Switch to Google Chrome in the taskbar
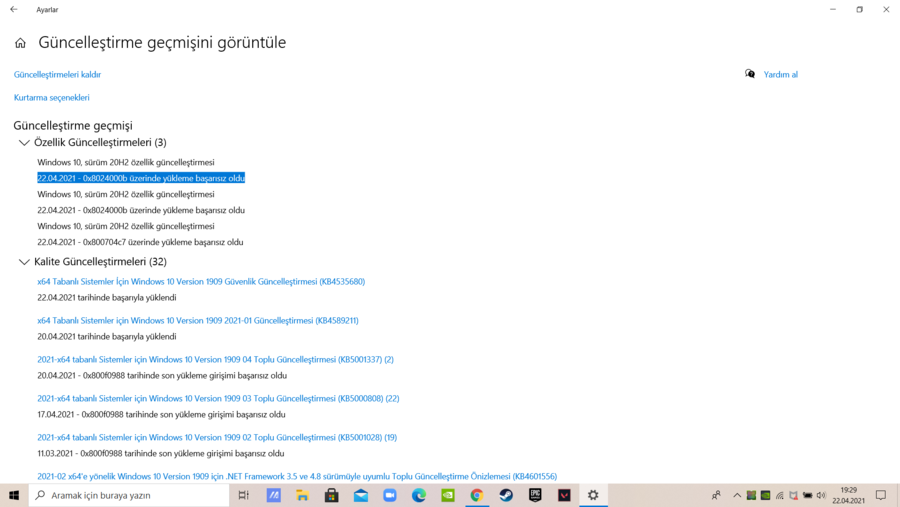This screenshot has height=507, width=900. click(x=477, y=495)
